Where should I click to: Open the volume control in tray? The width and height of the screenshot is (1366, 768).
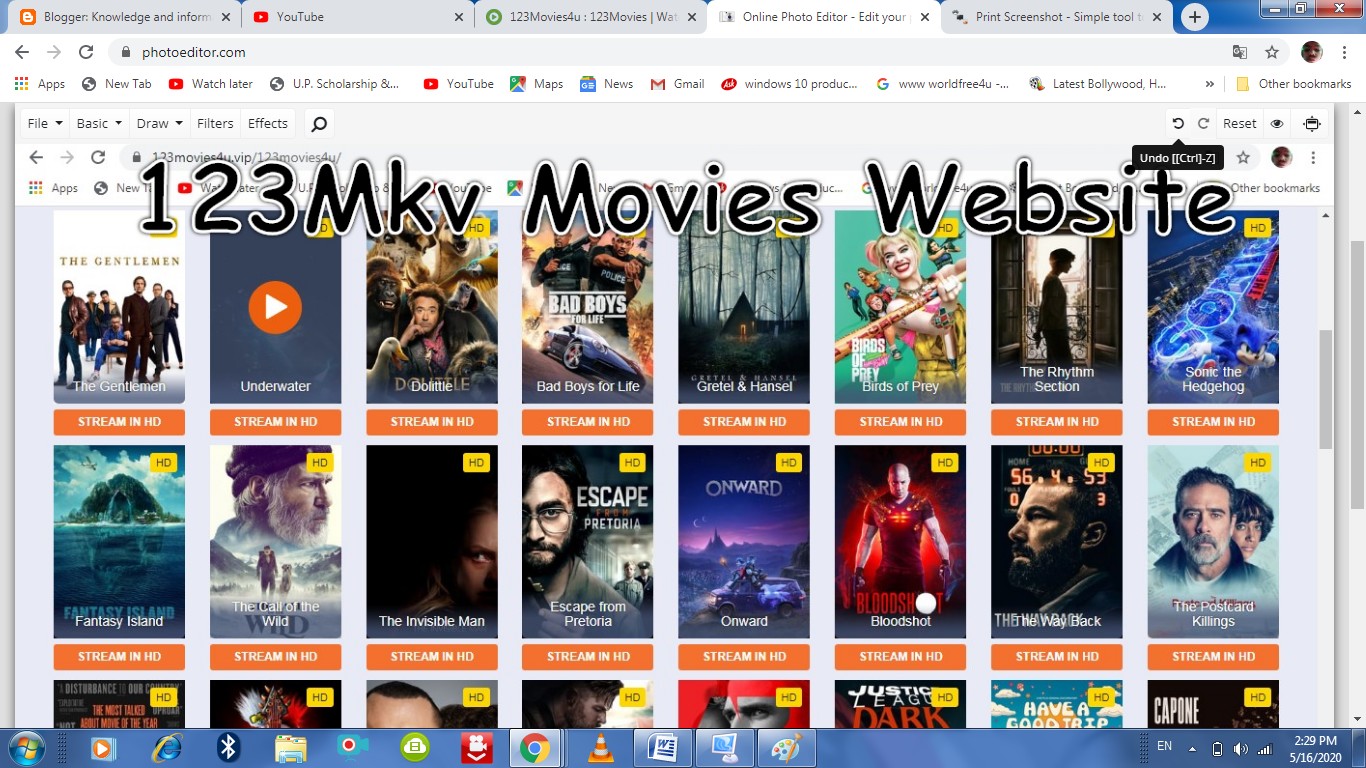tap(1241, 748)
